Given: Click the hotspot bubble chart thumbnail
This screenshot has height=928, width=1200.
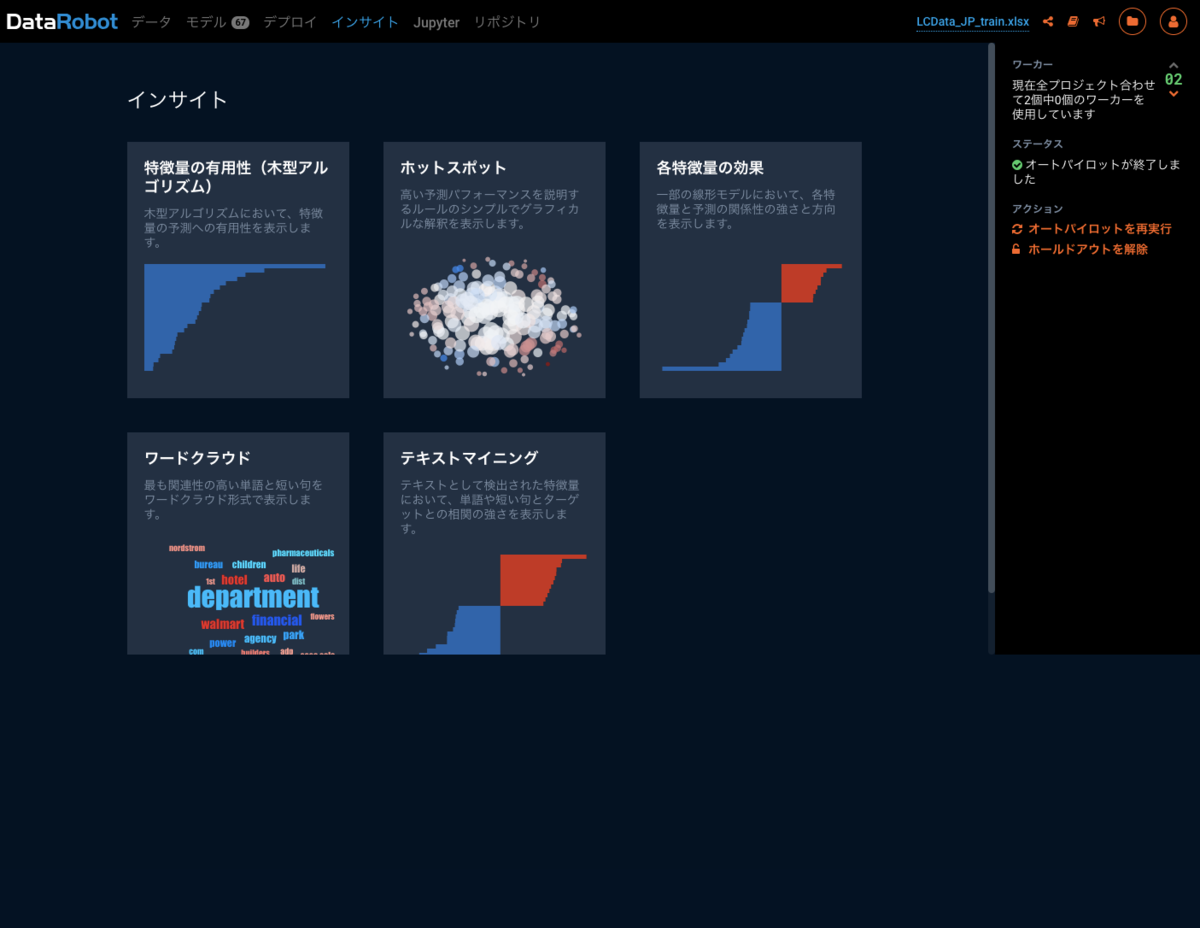Looking at the screenshot, I should pos(494,317).
